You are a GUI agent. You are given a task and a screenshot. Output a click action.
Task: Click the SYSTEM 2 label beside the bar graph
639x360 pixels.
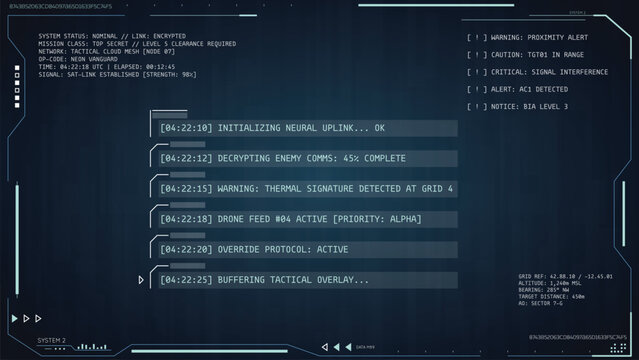51,340
